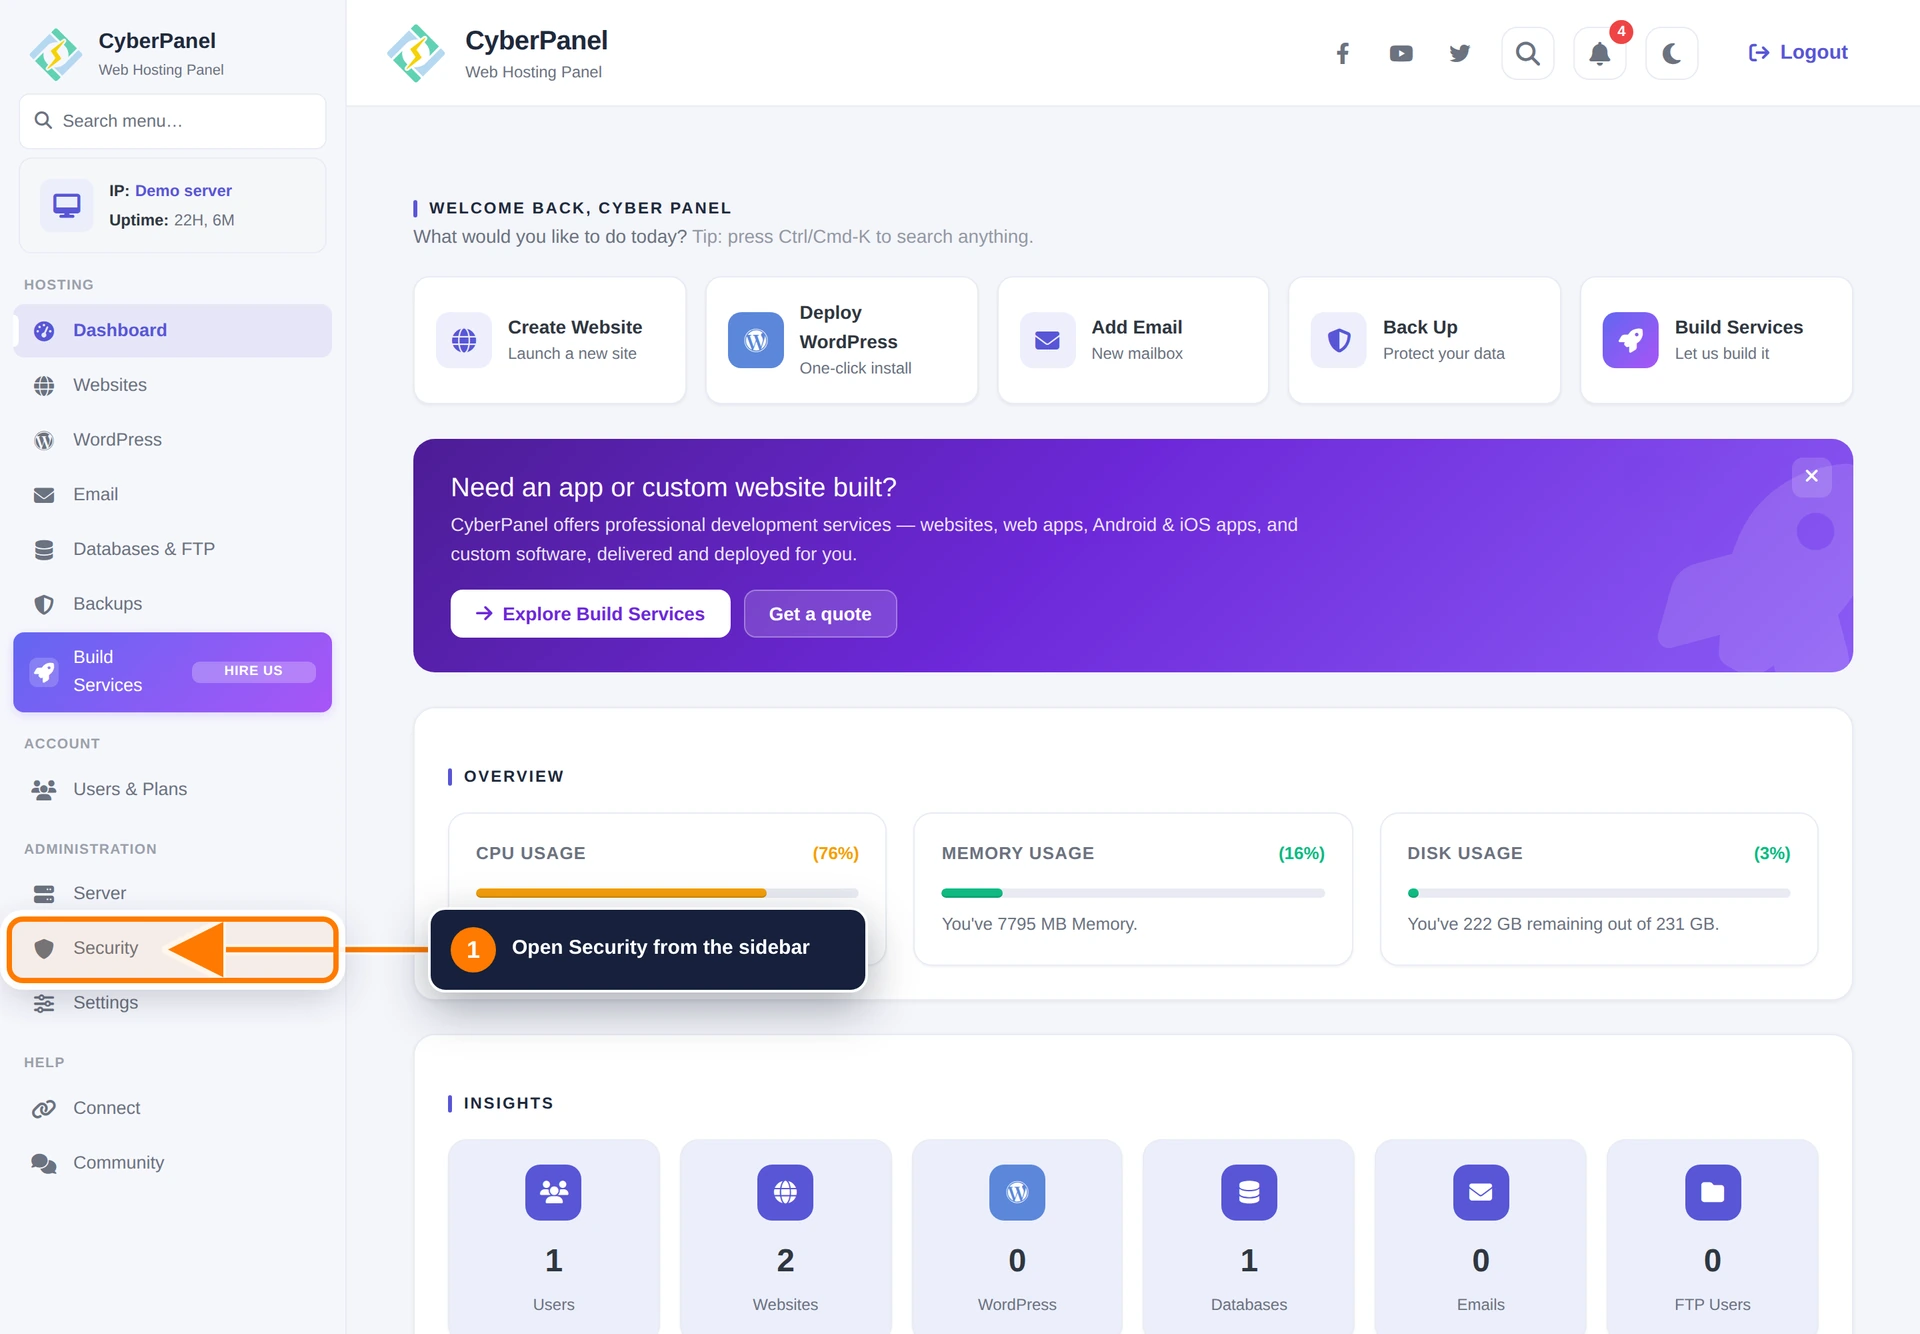Click the Back Up quick action card
This screenshot has height=1334, width=1920.
coord(1424,340)
